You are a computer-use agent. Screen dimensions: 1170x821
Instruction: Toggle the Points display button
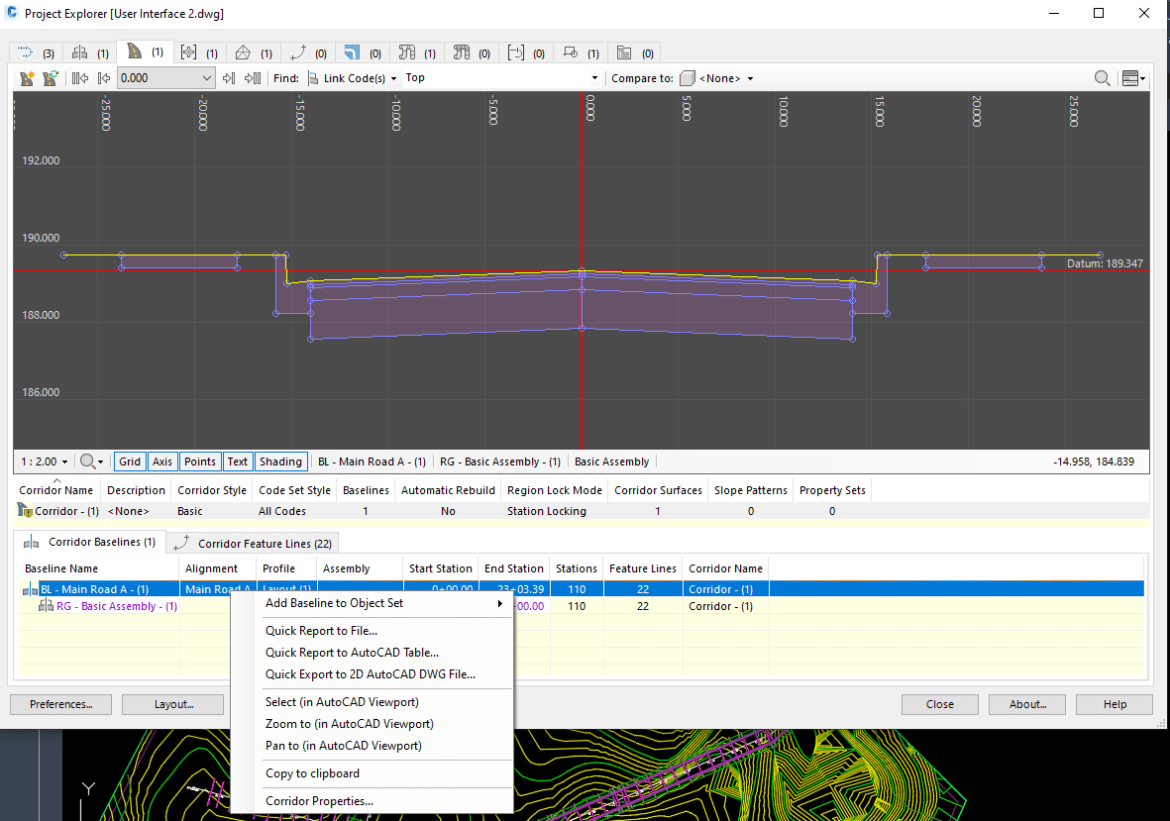tap(199, 461)
